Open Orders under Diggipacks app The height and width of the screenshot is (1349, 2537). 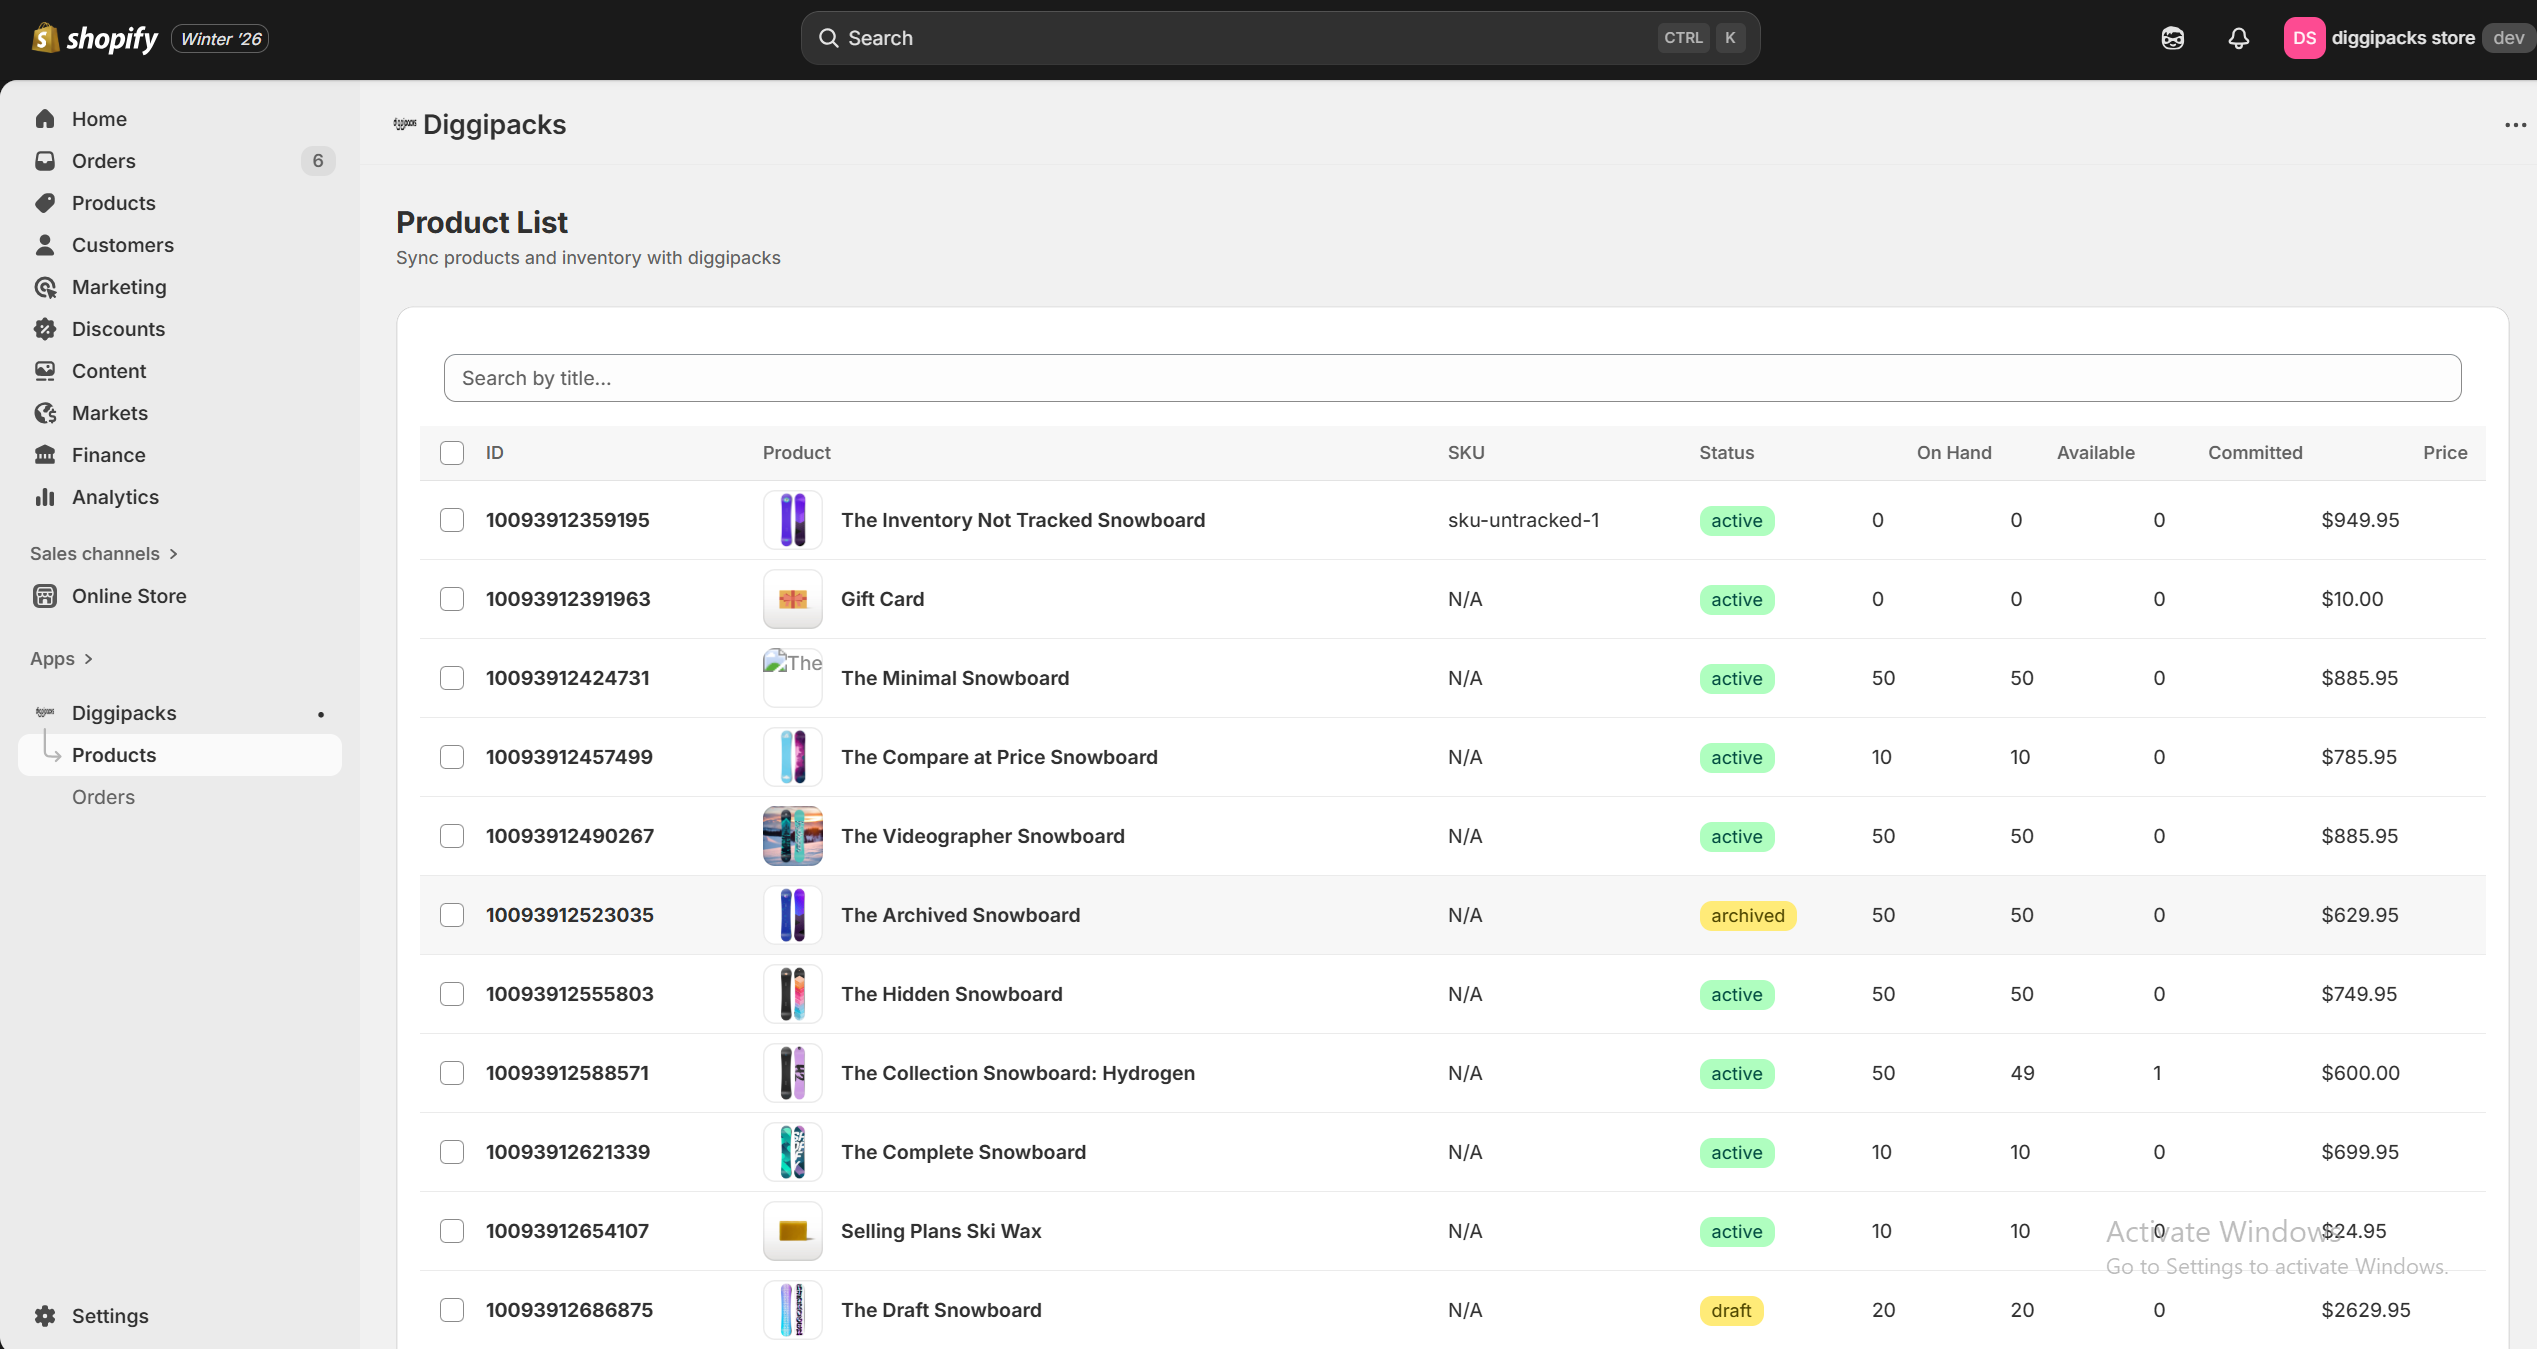coord(103,797)
